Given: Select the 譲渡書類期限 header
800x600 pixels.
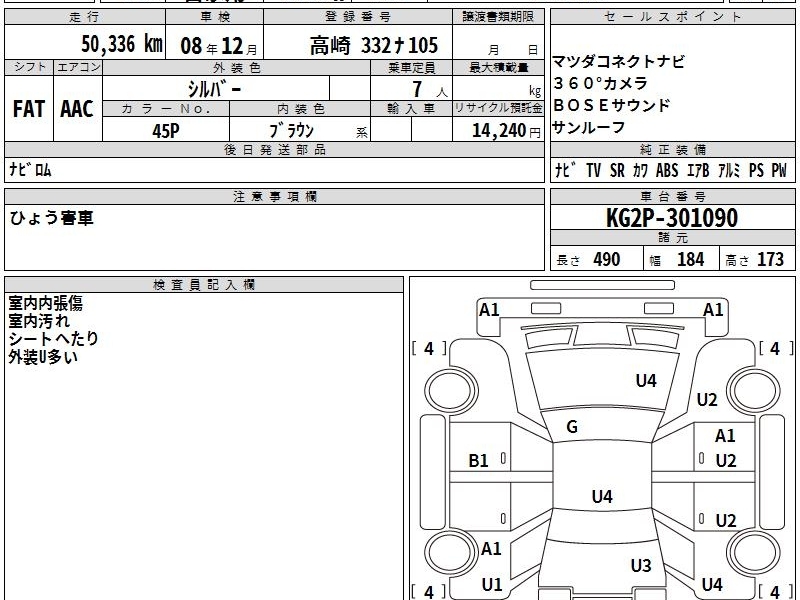Looking at the screenshot, I should pyautogui.click(x=498, y=17).
